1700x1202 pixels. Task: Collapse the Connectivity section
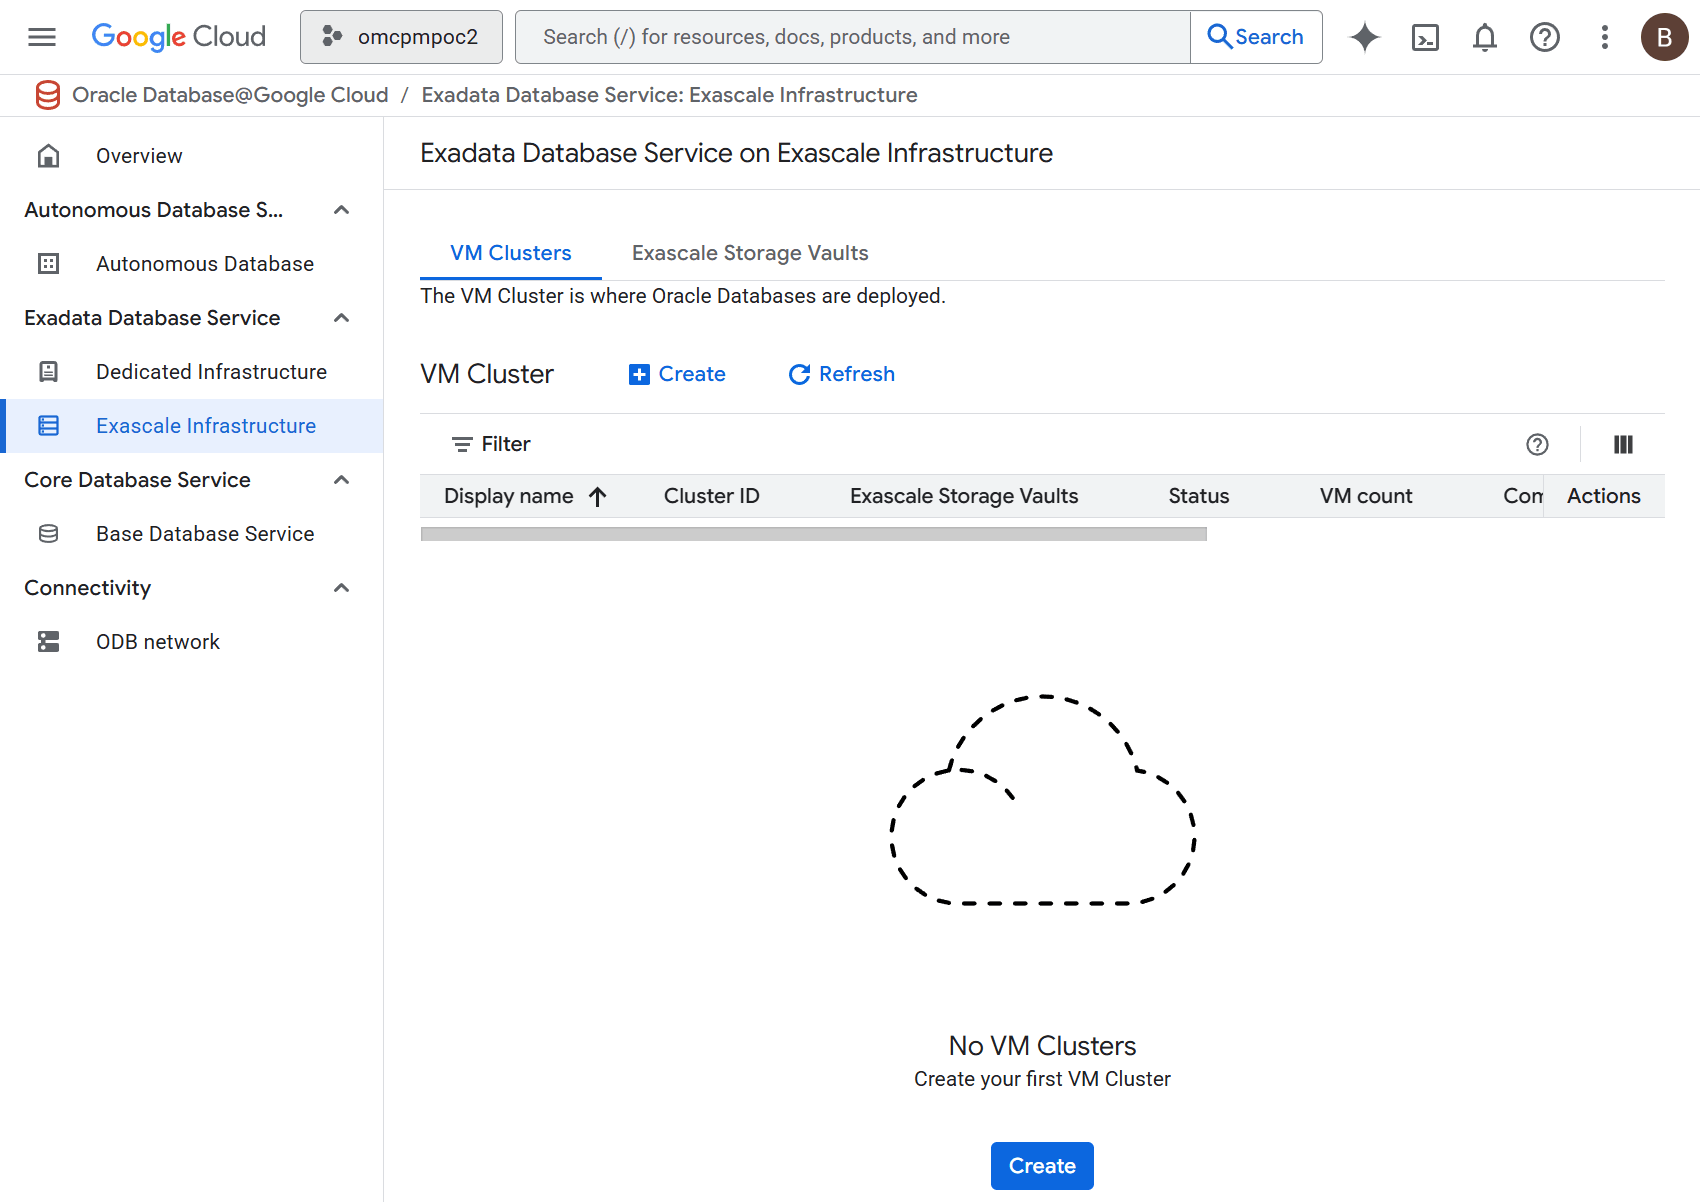341,588
